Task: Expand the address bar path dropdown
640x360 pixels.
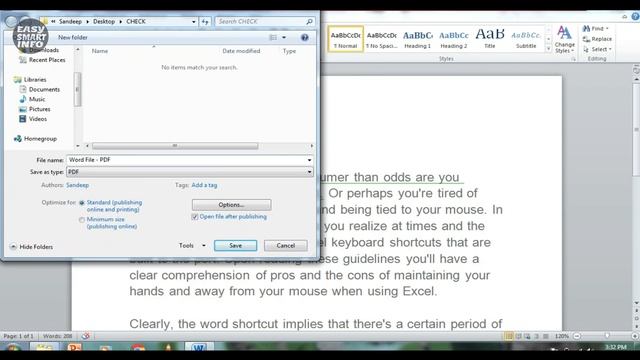Action: pos(193,22)
